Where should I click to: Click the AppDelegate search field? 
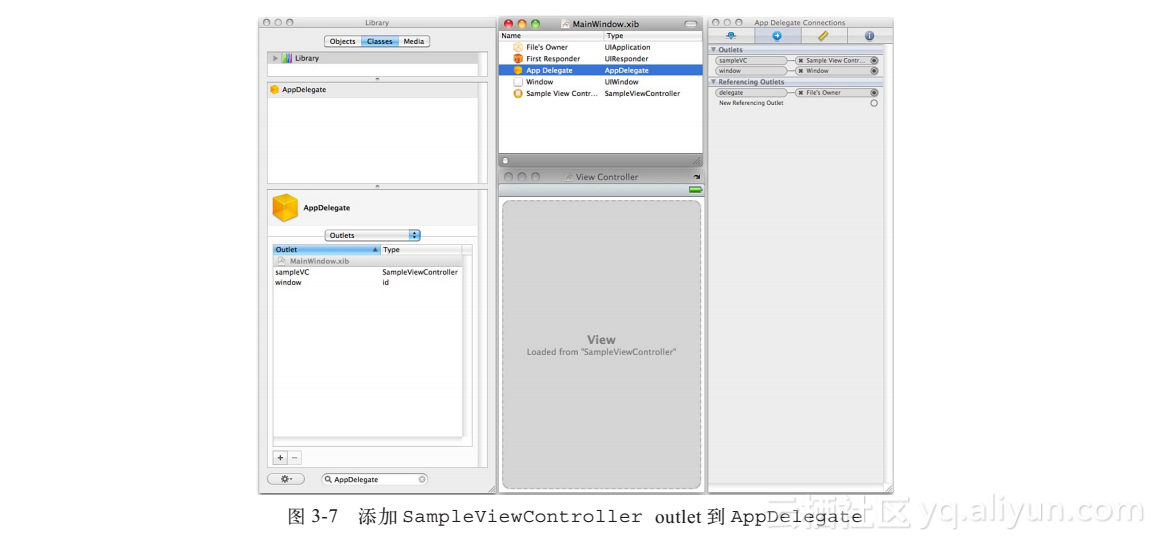click(375, 479)
